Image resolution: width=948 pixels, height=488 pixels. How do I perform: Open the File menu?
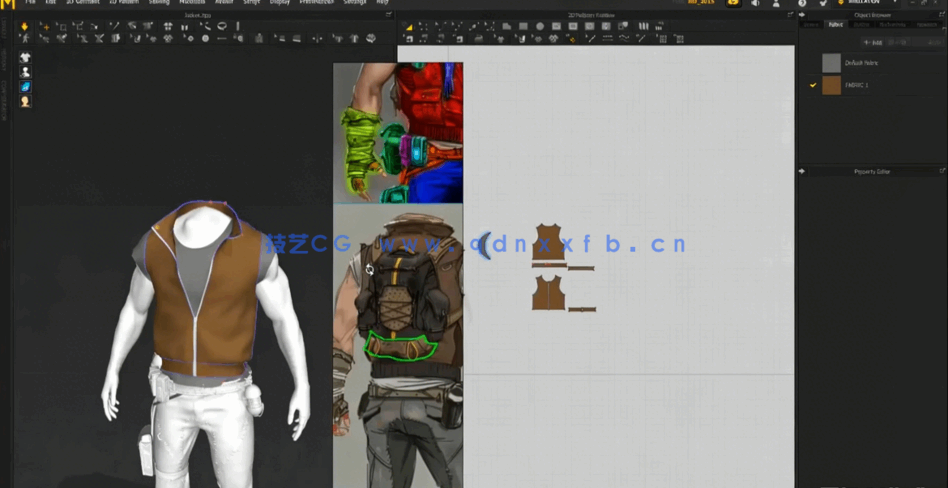[x=30, y=3]
